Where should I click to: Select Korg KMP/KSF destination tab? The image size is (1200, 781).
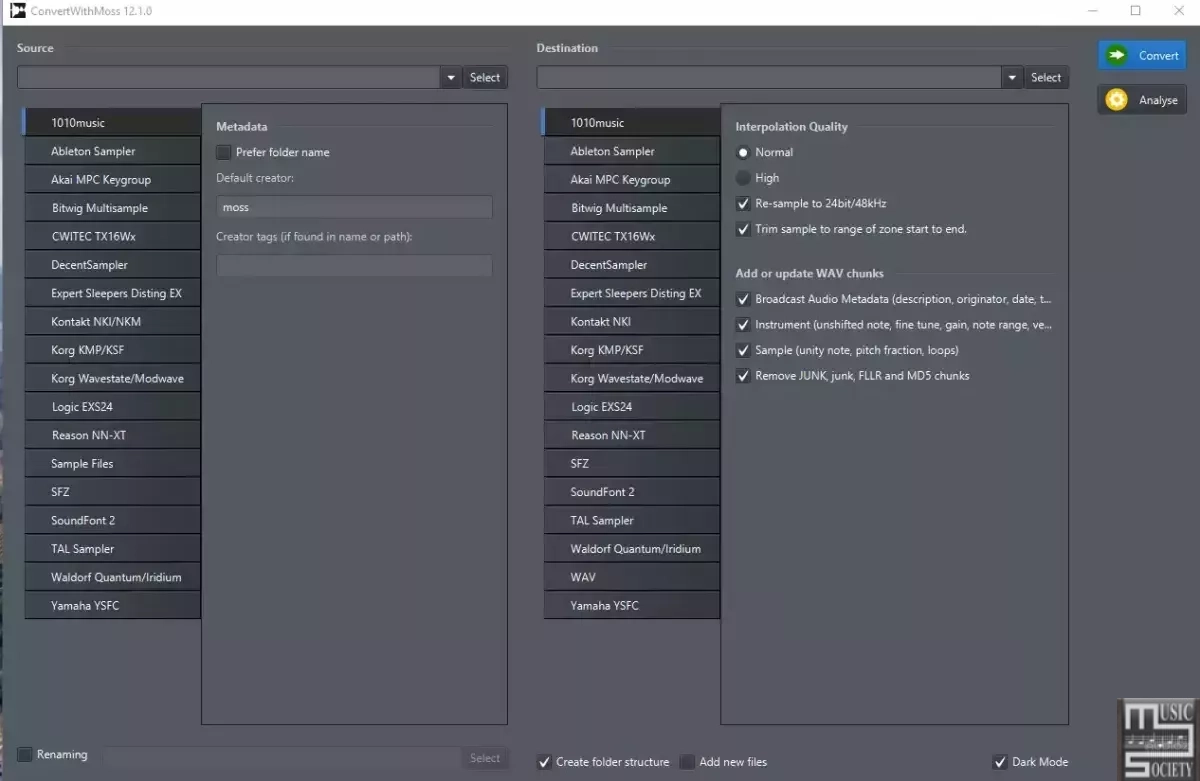(x=632, y=350)
